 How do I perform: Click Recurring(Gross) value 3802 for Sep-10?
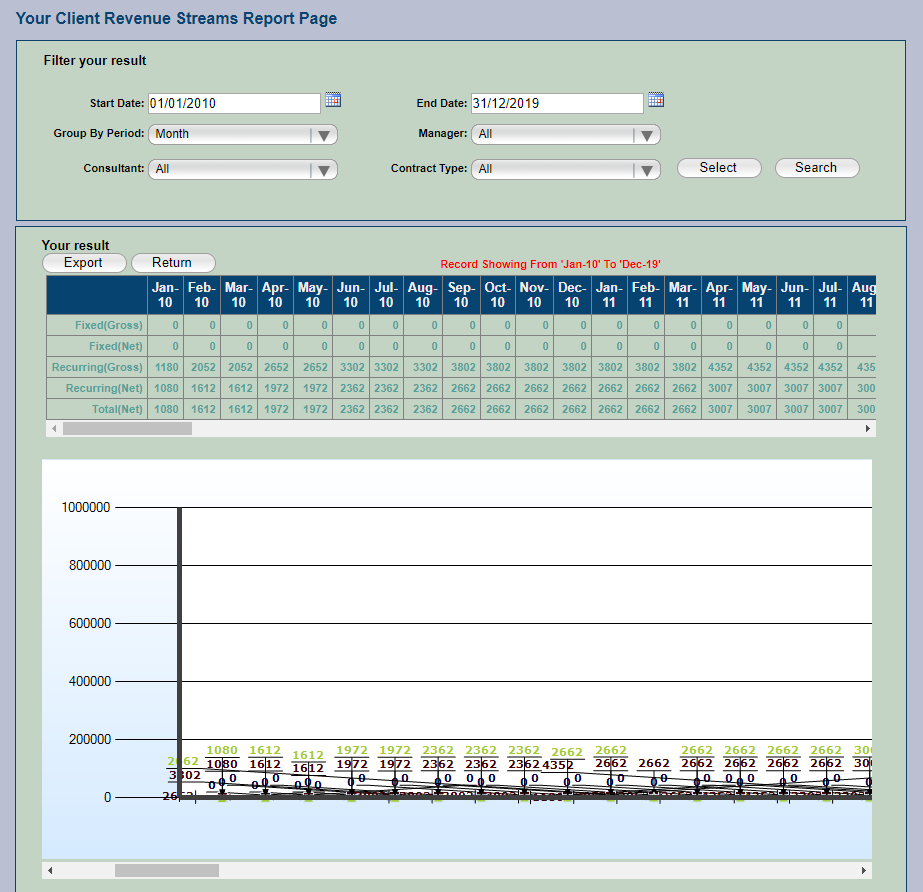tap(463, 367)
